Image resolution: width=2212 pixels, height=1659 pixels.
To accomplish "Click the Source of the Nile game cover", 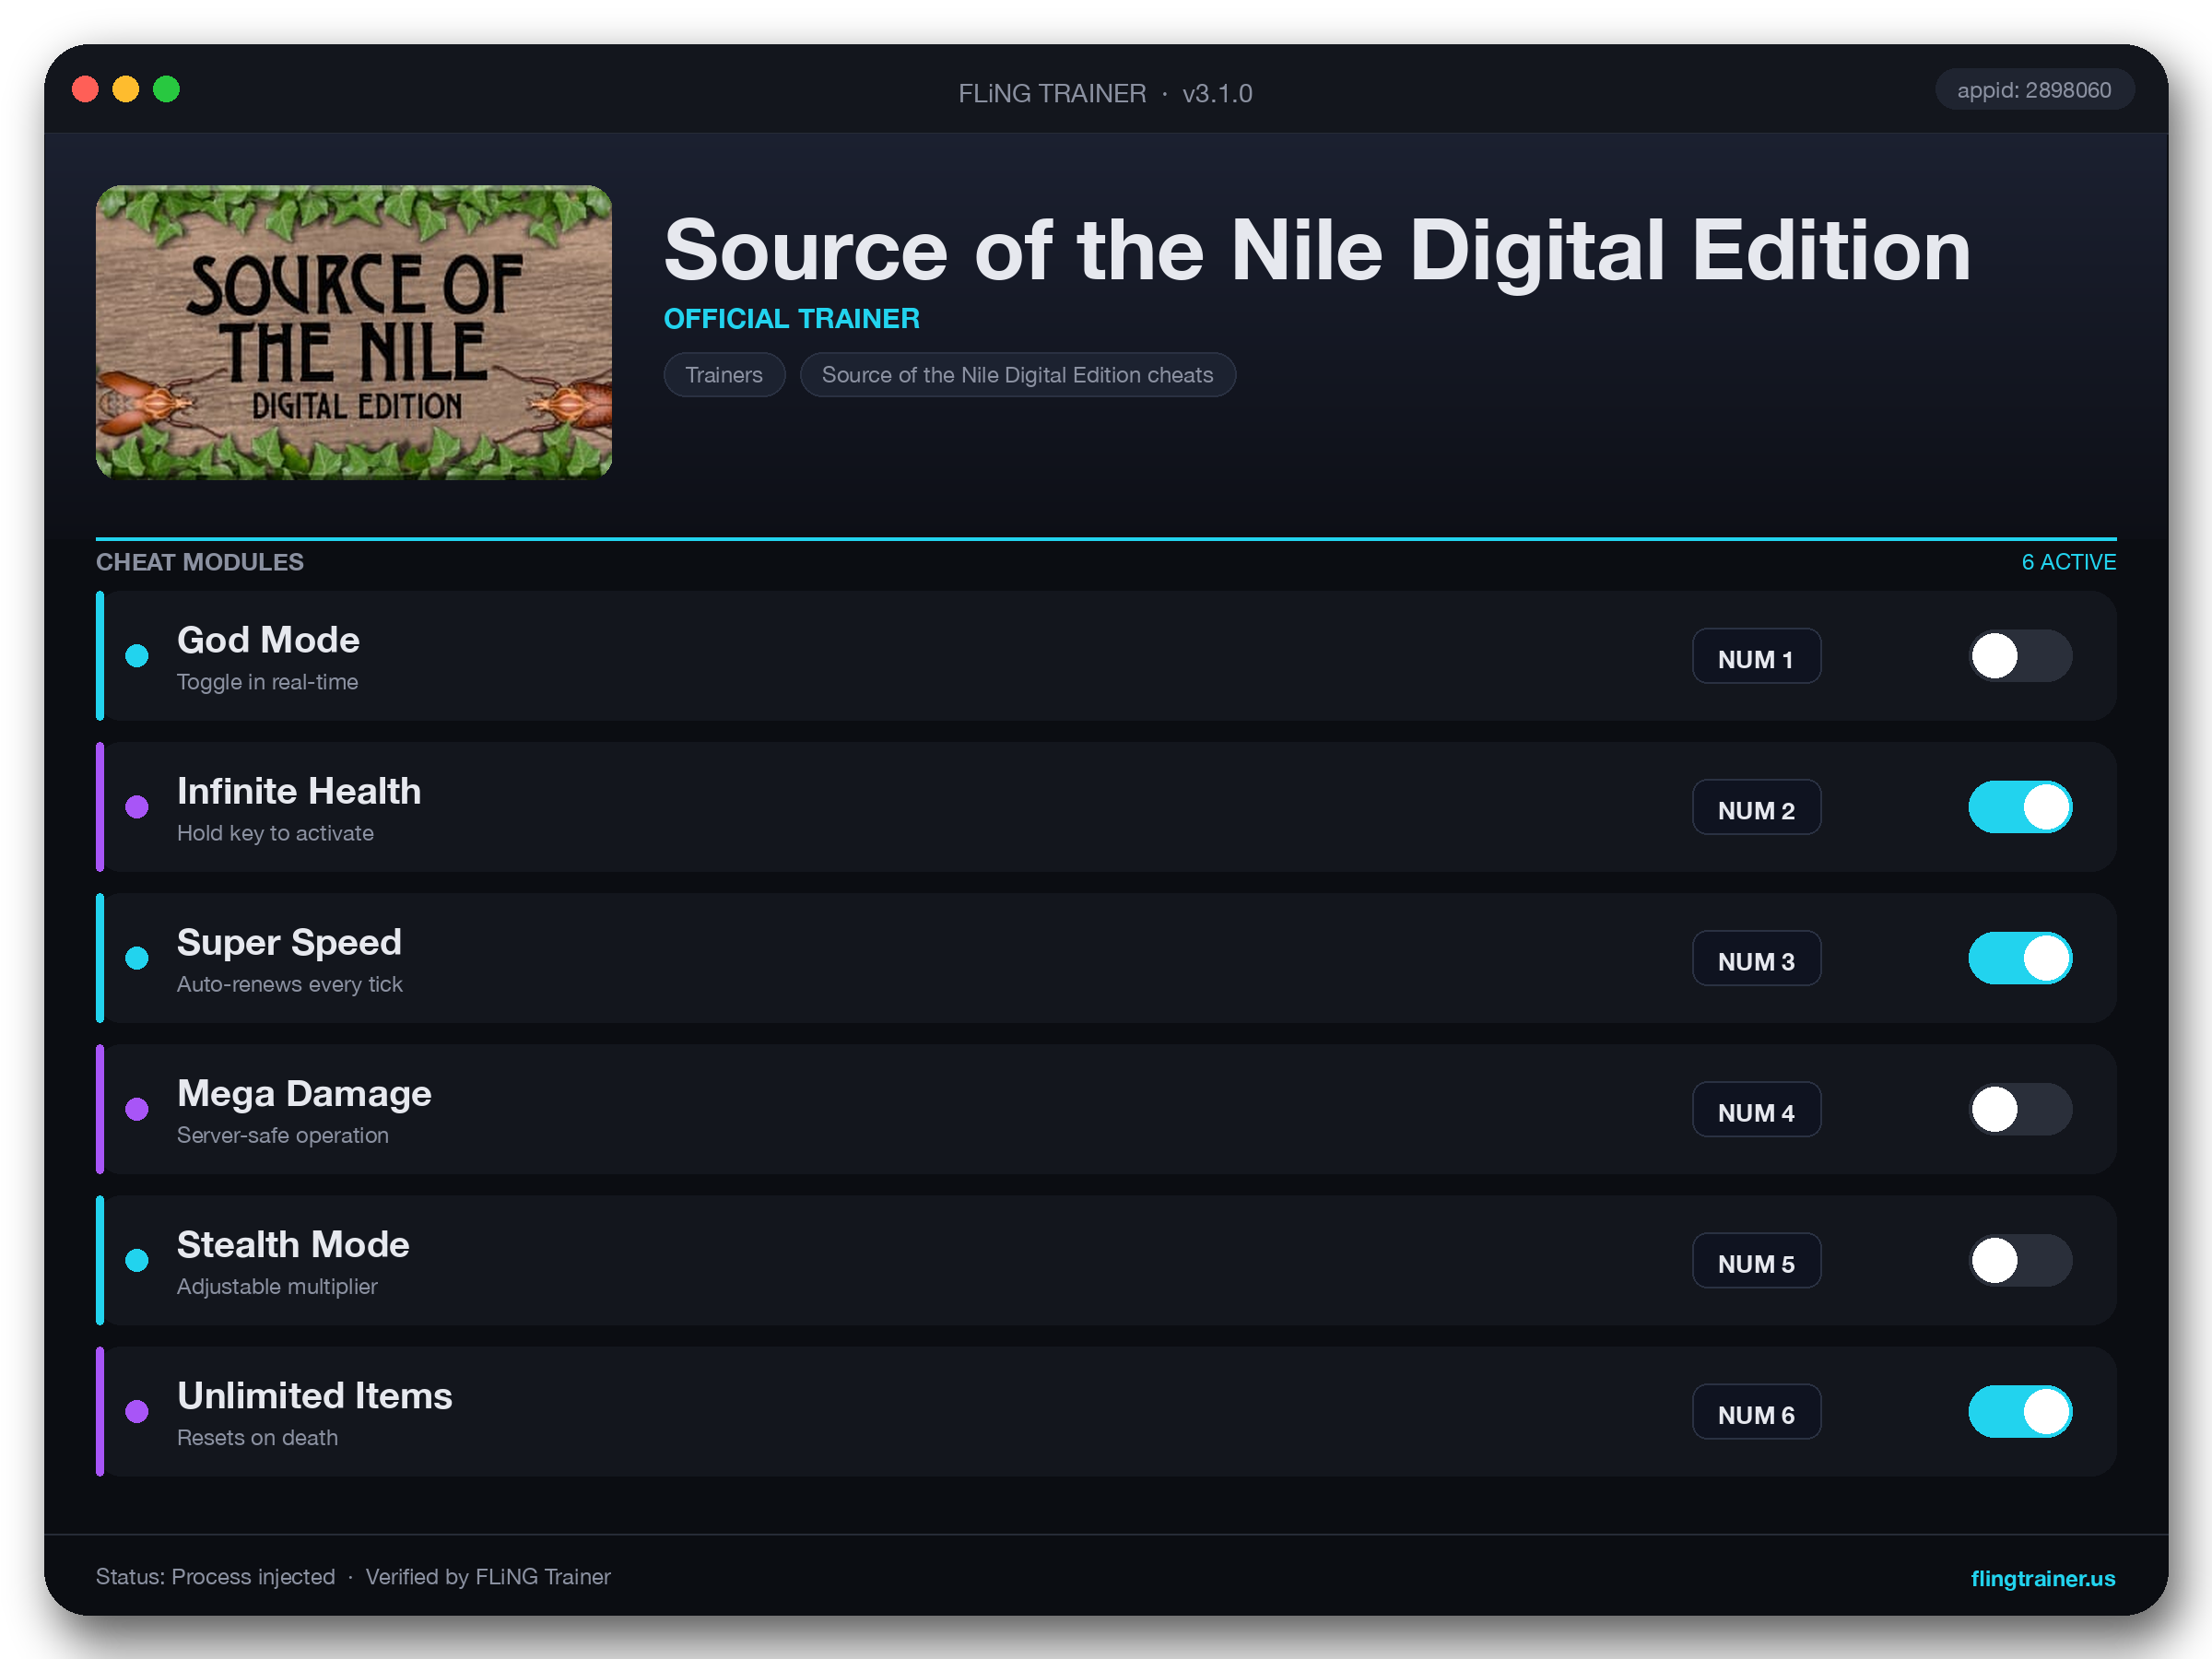I will [x=354, y=332].
